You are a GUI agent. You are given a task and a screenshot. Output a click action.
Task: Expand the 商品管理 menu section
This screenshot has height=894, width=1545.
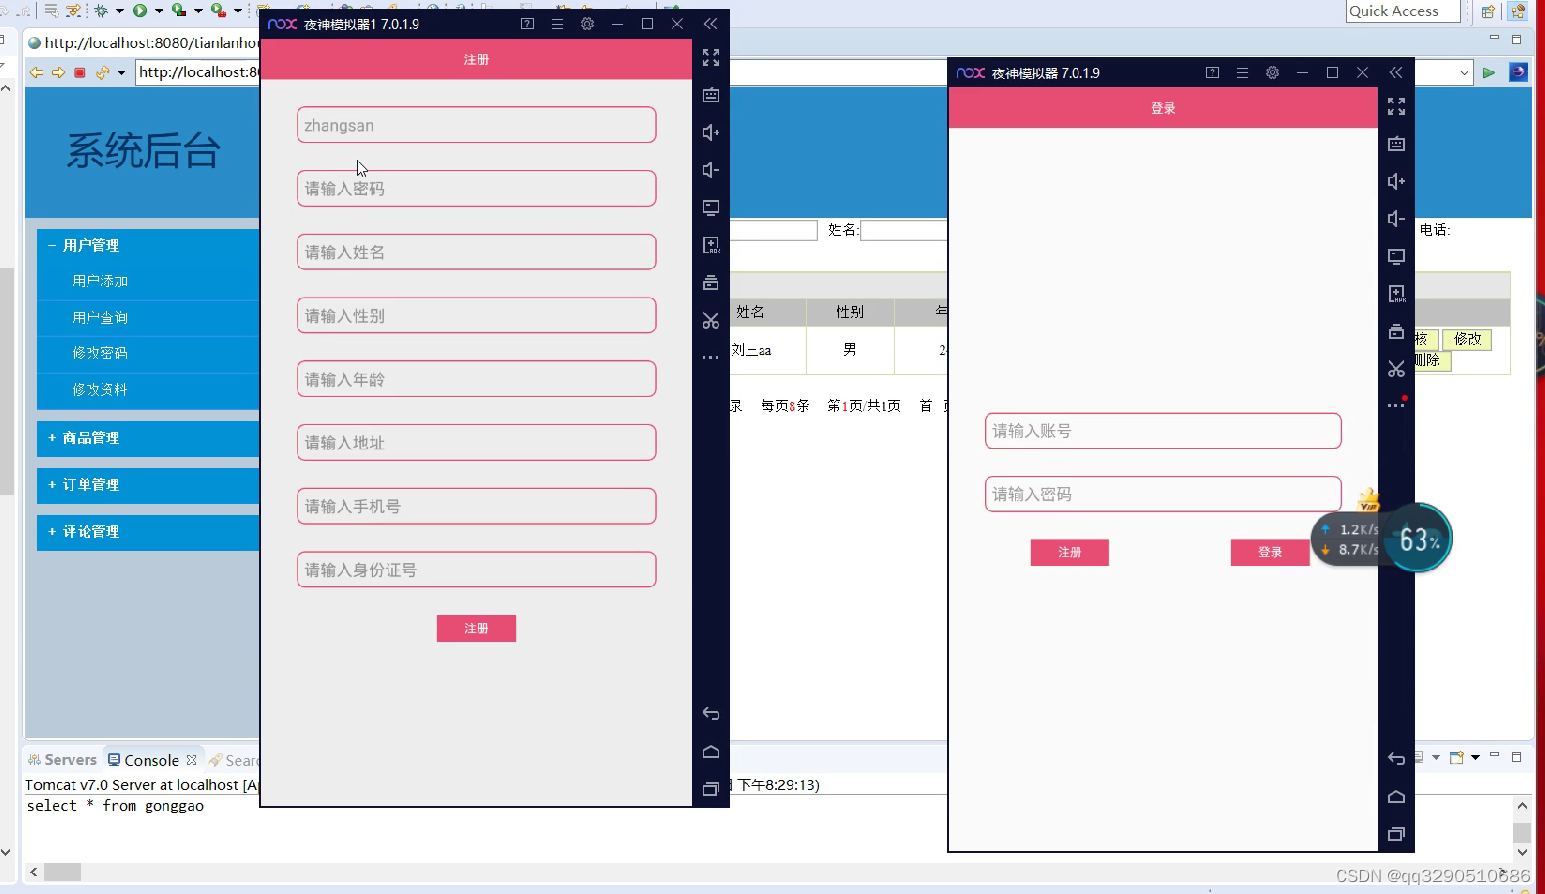[x=148, y=438]
